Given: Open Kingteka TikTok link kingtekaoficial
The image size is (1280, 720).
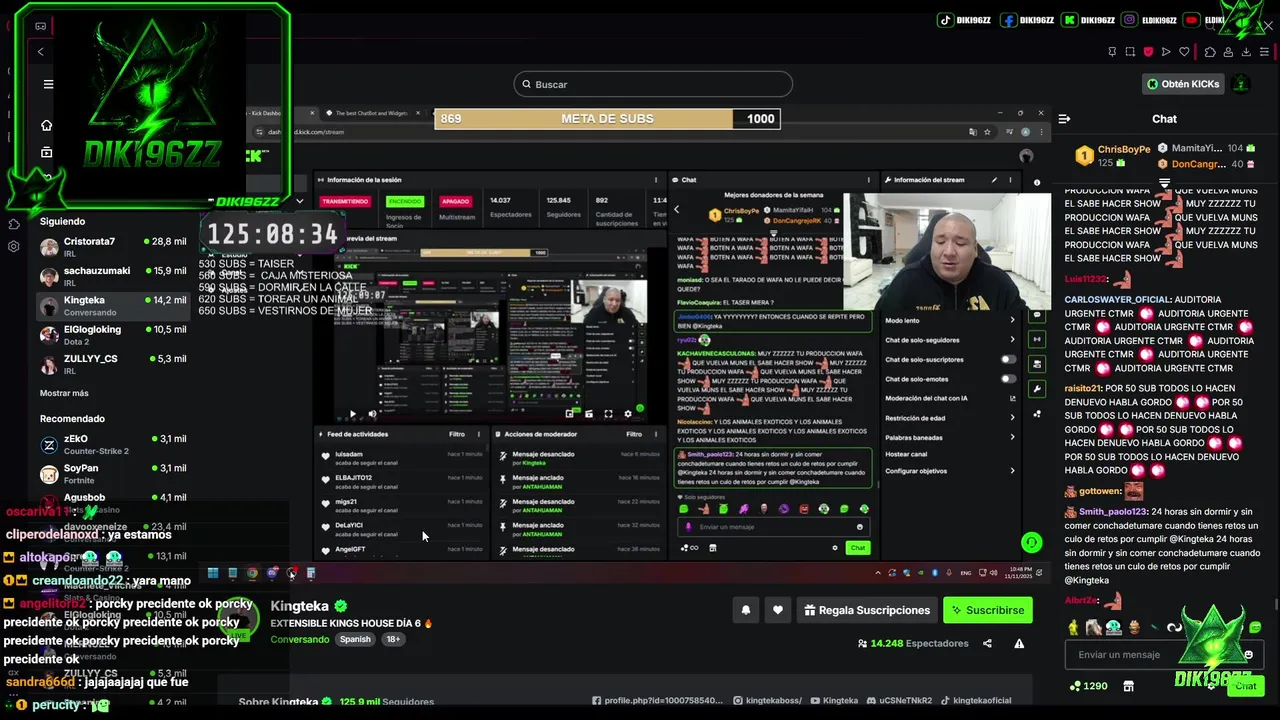Looking at the screenshot, I should 976,701.
